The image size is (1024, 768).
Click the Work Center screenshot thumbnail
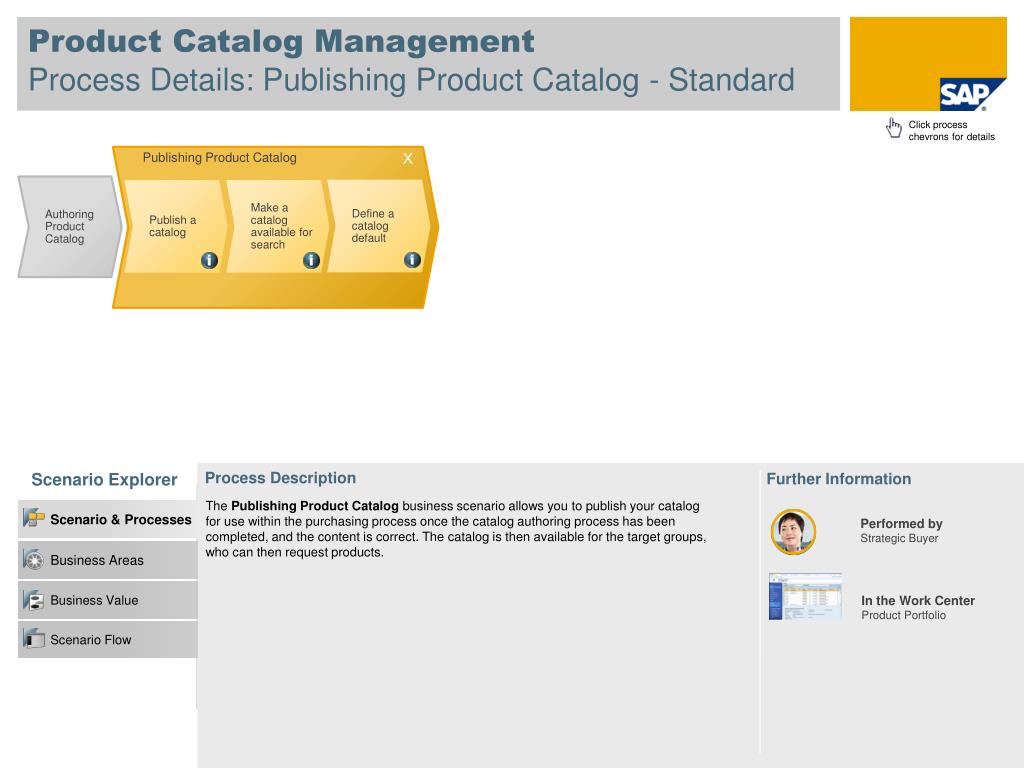pyautogui.click(x=805, y=596)
